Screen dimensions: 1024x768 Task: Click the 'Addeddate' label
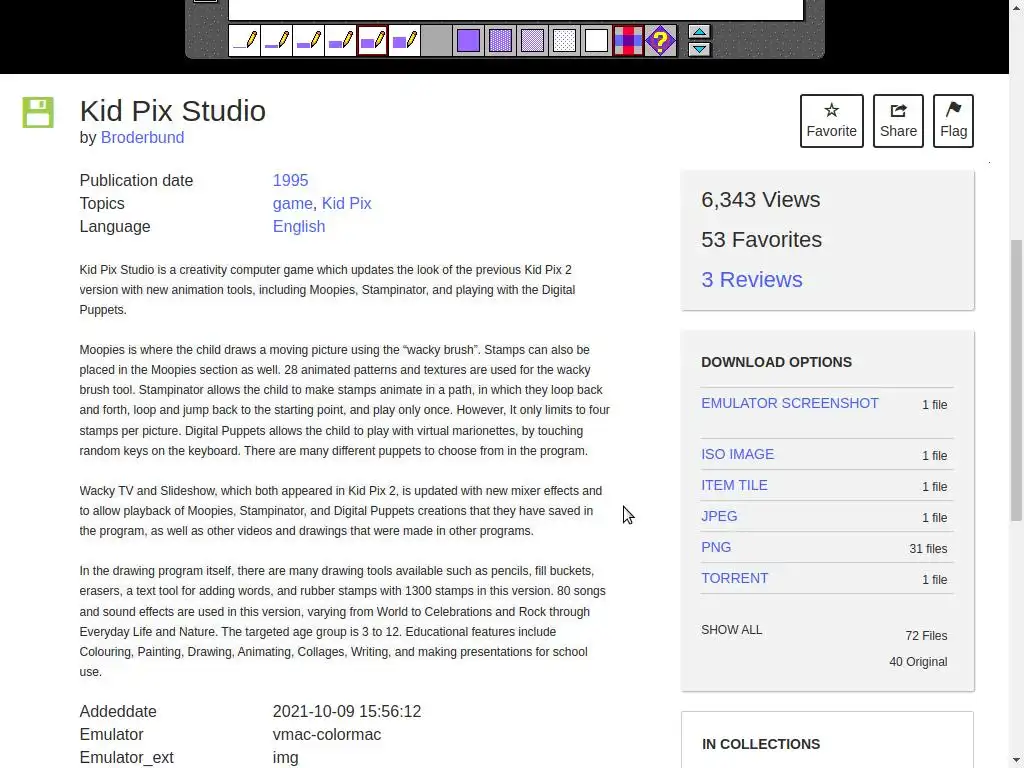pyautogui.click(x=118, y=711)
